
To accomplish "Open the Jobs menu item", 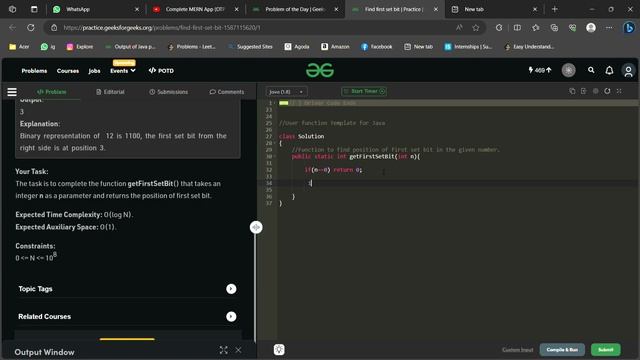I will pyautogui.click(x=94, y=71).
